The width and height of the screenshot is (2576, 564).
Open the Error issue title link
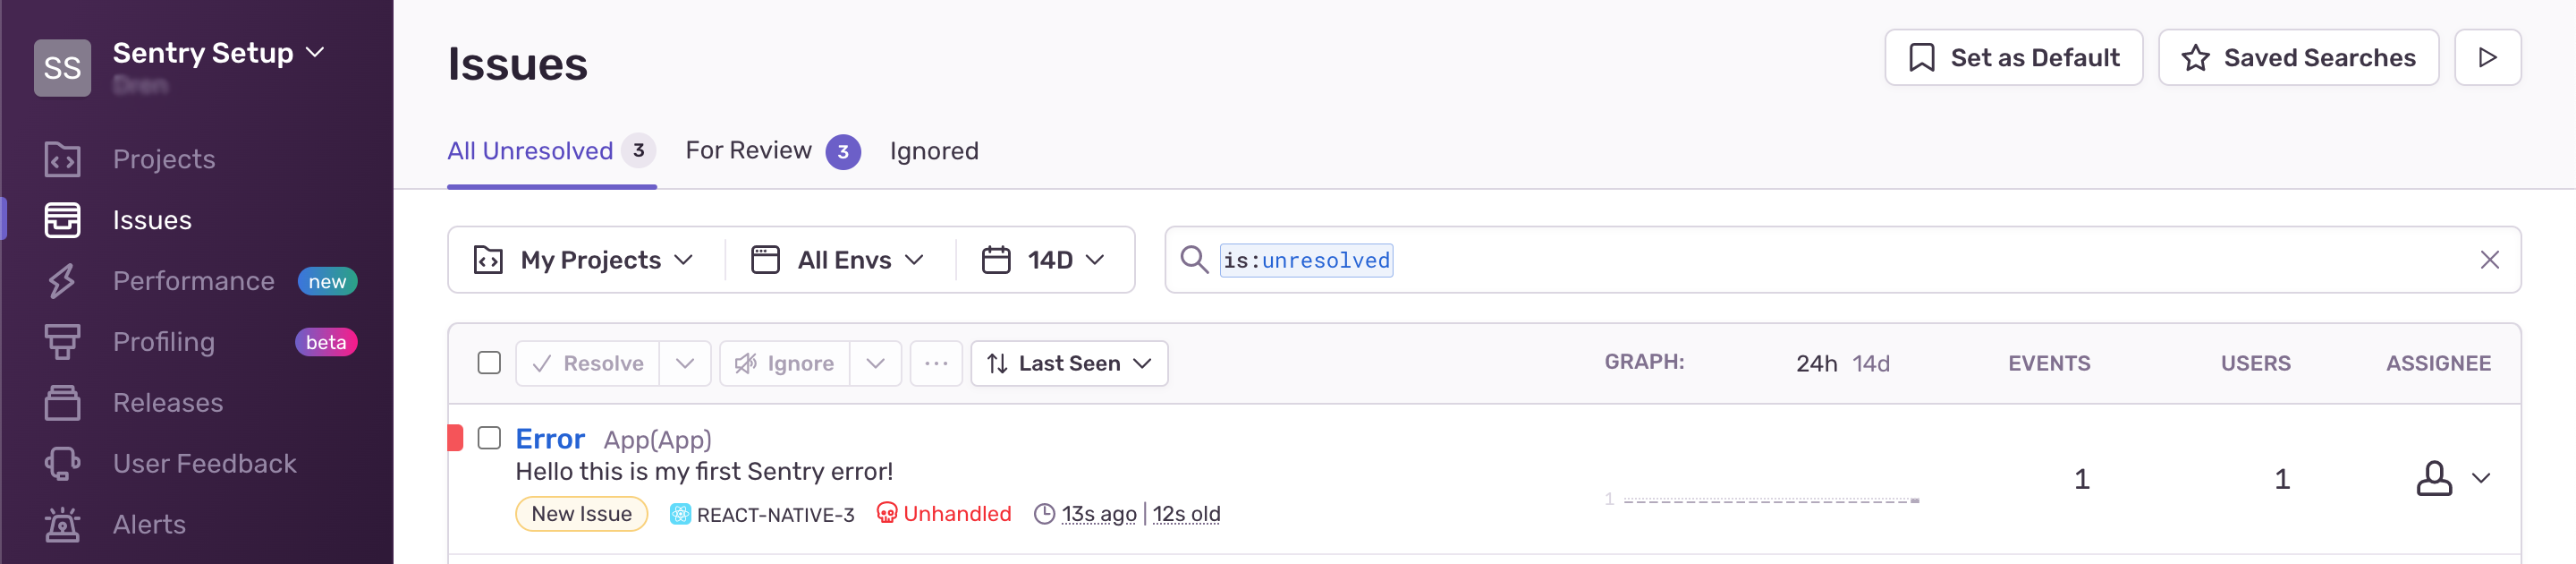pos(549,439)
